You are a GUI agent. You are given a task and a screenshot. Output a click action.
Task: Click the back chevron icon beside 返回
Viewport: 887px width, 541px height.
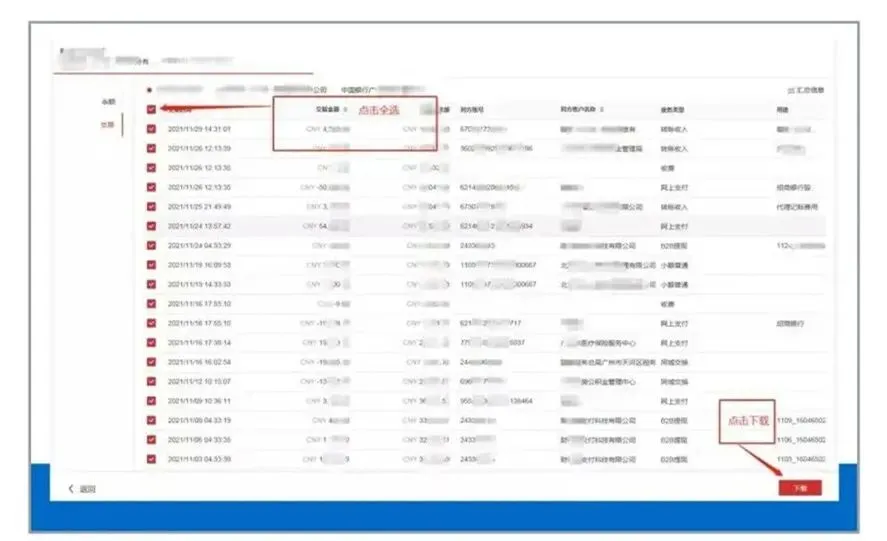[71, 488]
